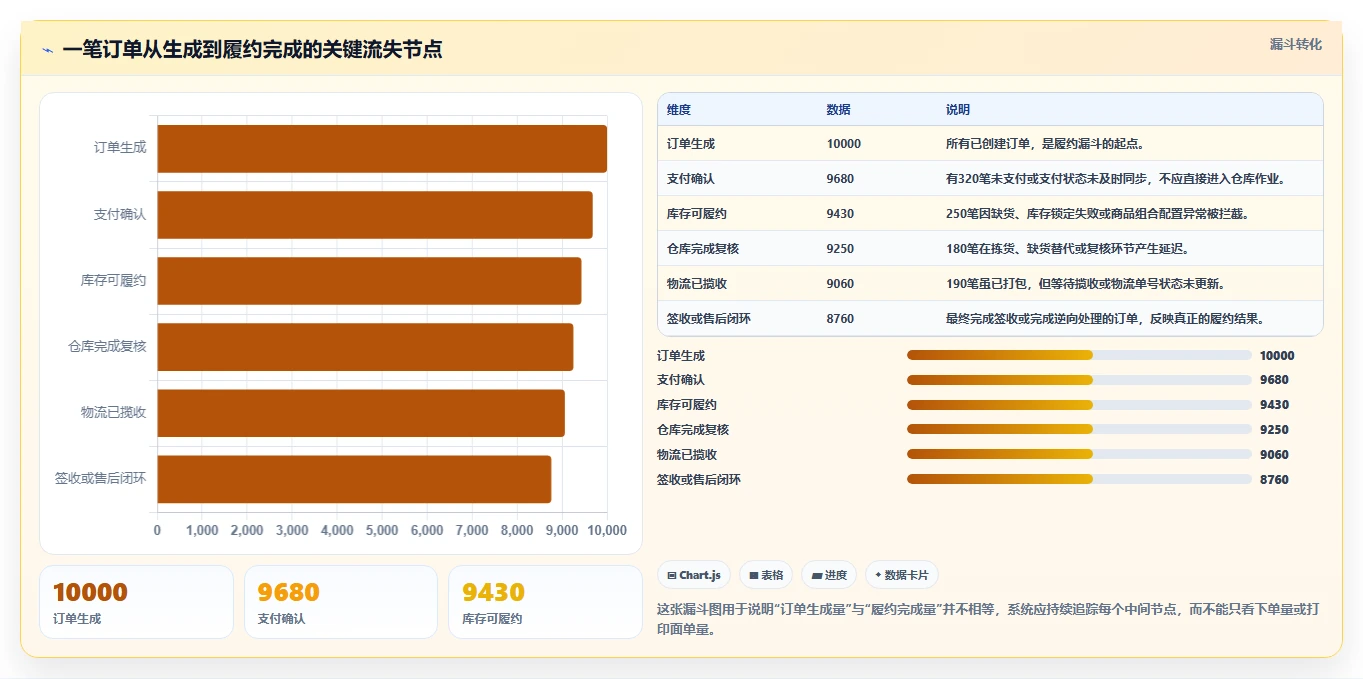1363x679 pixels.
Task: Click the 签收或售后闭环 y-axis label in the chart
Action: click(101, 478)
